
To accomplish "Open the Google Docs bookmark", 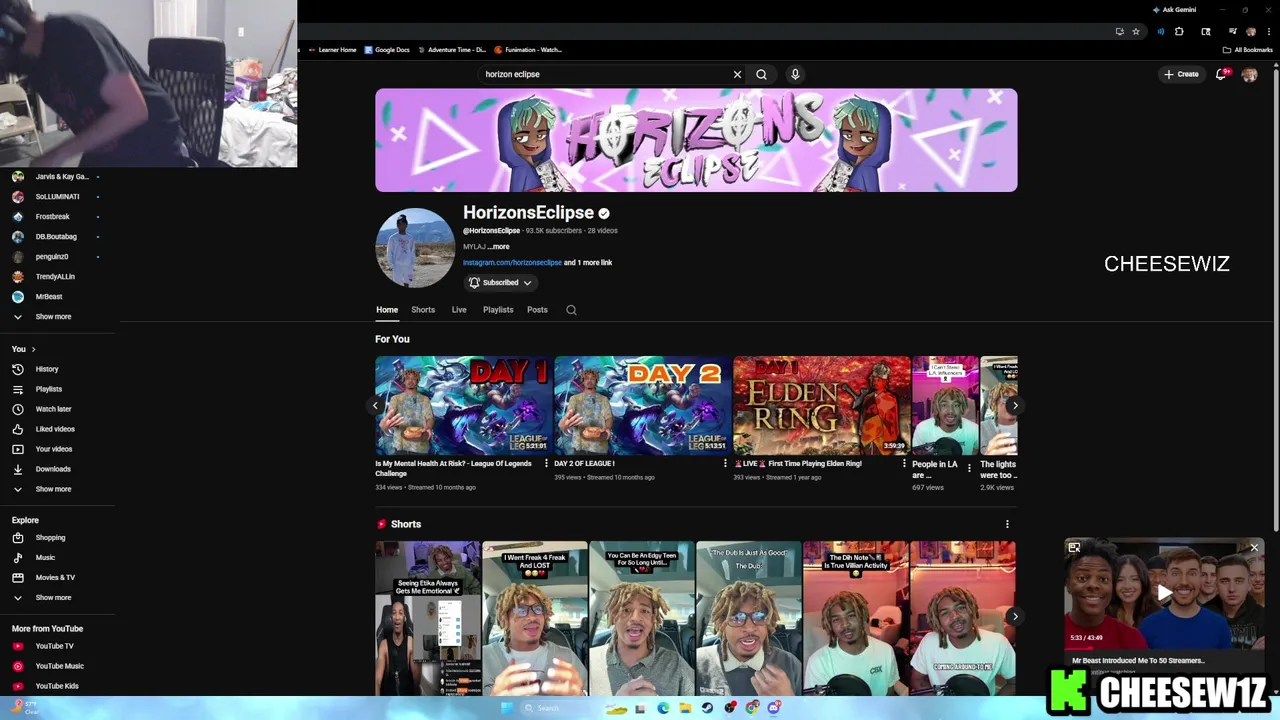I will click(x=387, y=50).
